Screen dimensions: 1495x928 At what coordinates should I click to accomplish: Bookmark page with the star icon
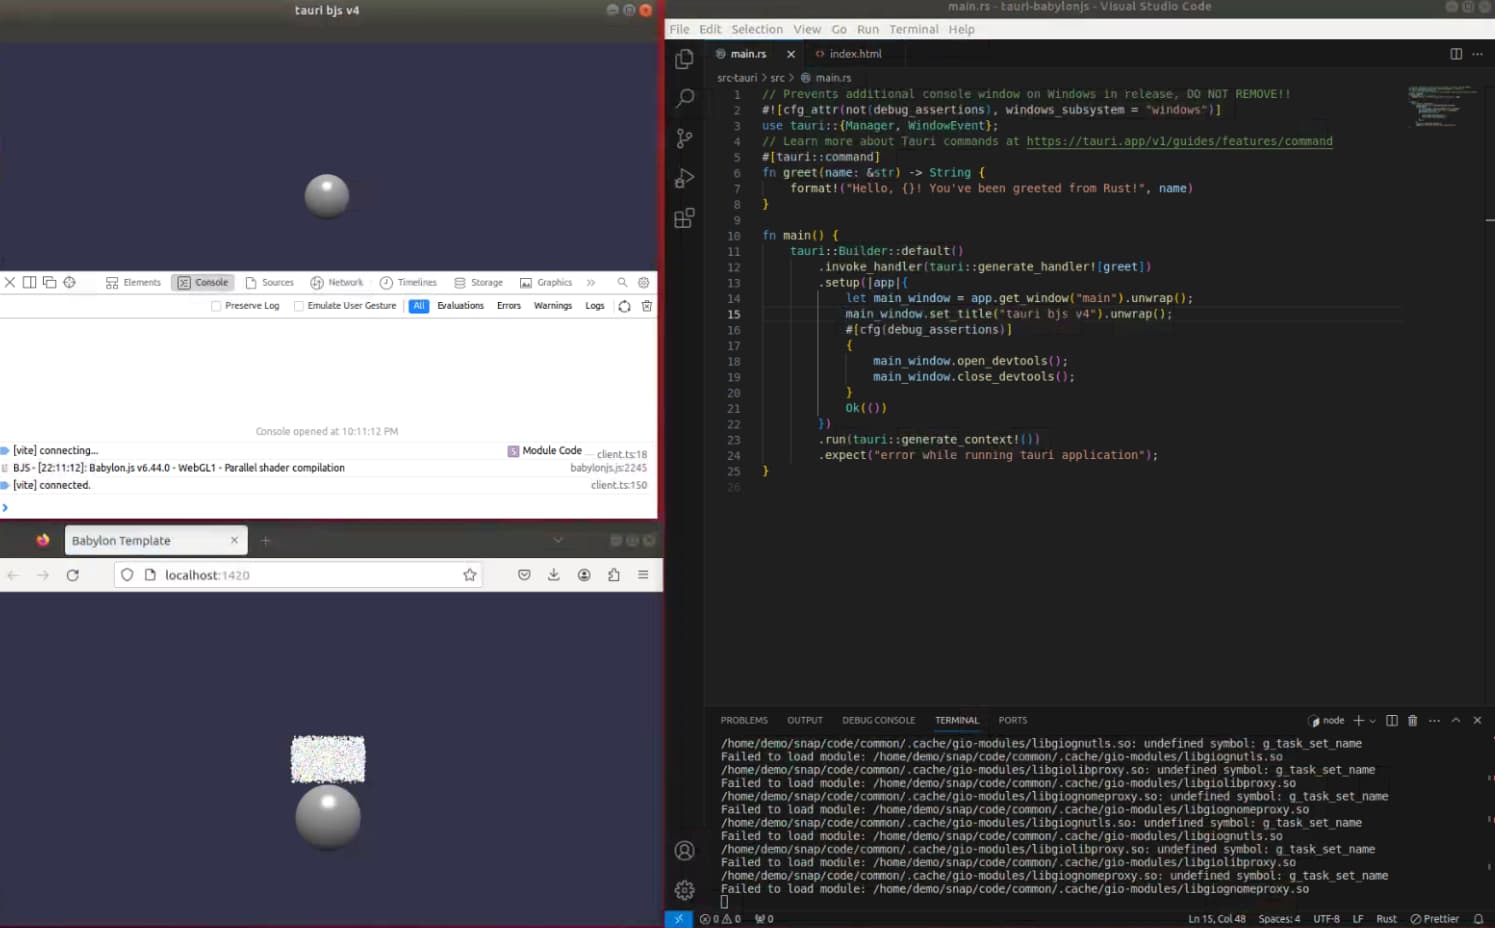point(469,575)
